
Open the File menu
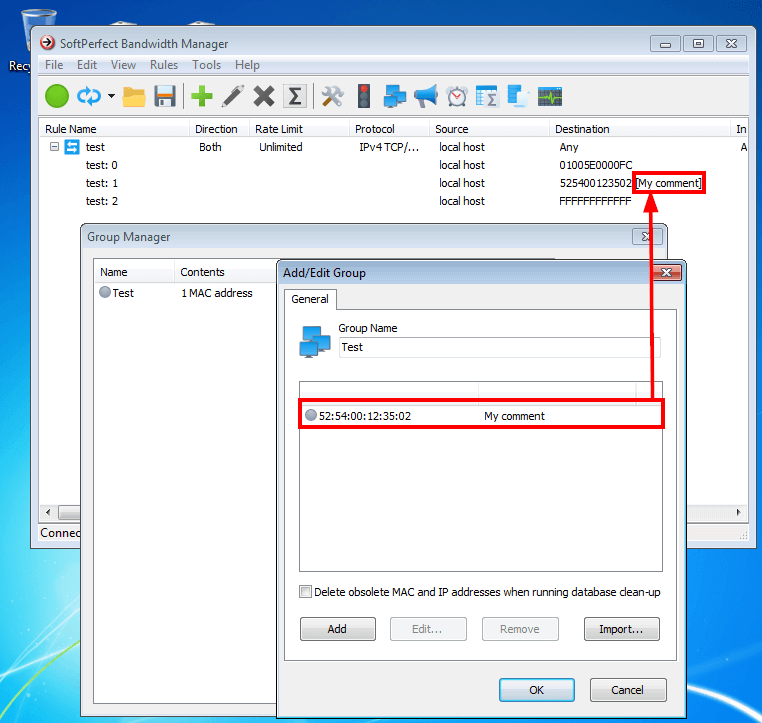coord(54,65)
